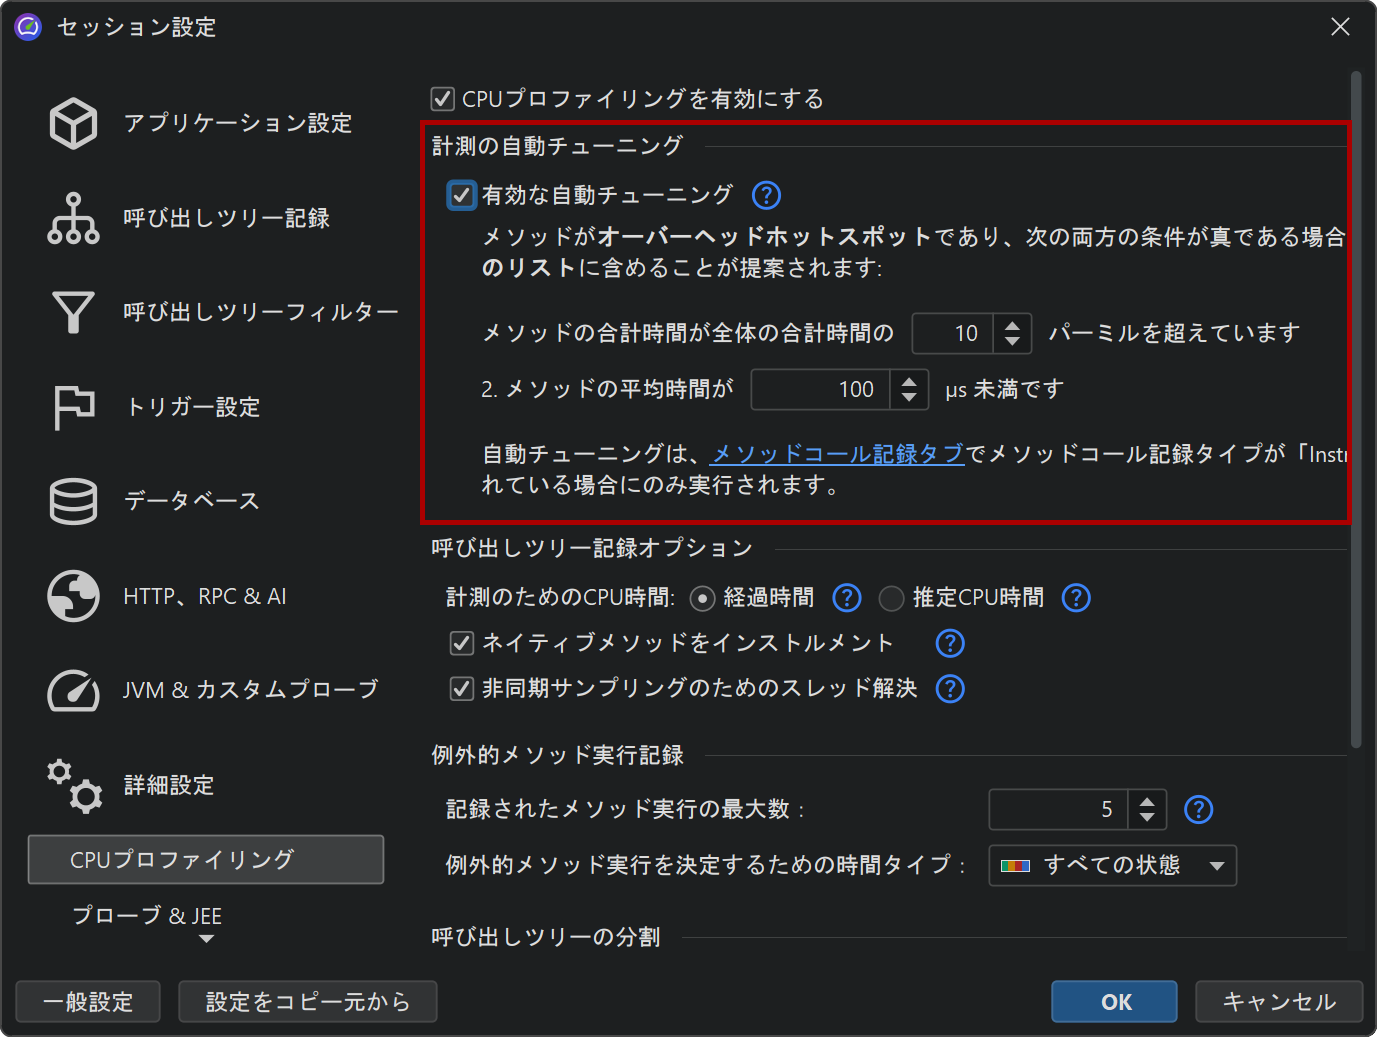Show help for 有効な自動チューニング
1377x1037 pixels.
766,195
